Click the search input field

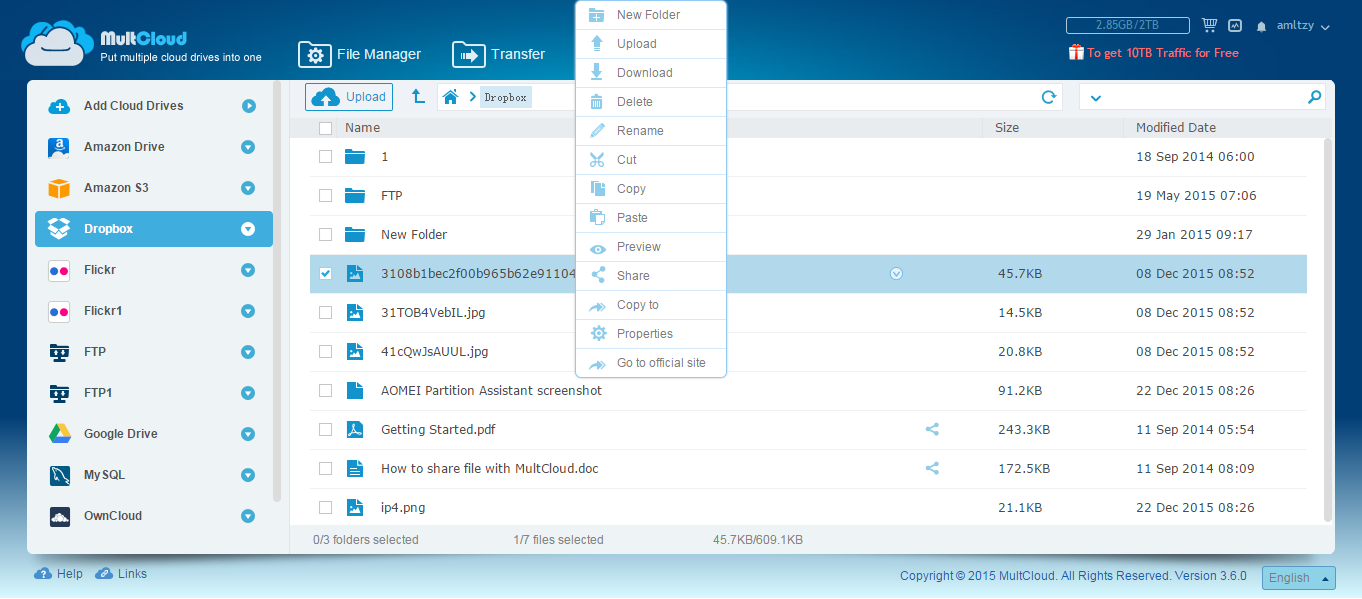pos(1203,97)
